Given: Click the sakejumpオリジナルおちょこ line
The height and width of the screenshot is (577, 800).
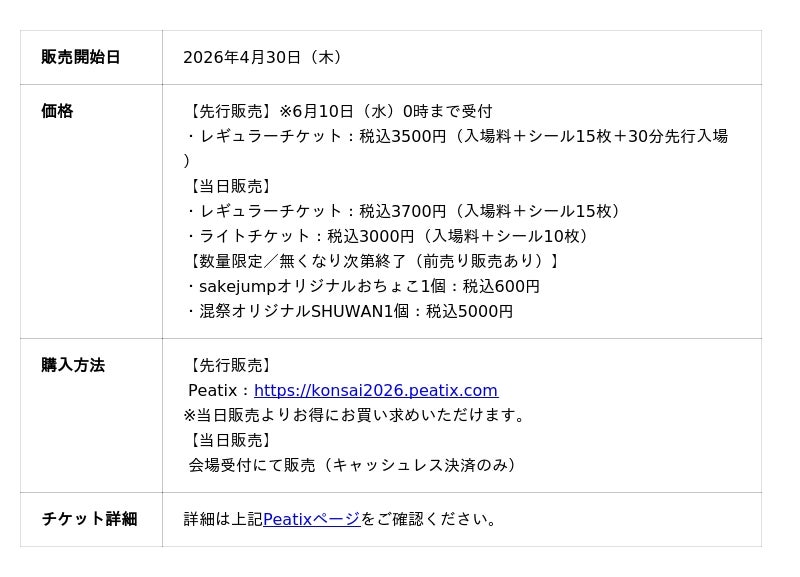Looking at the screenshot, I should 363,286.
